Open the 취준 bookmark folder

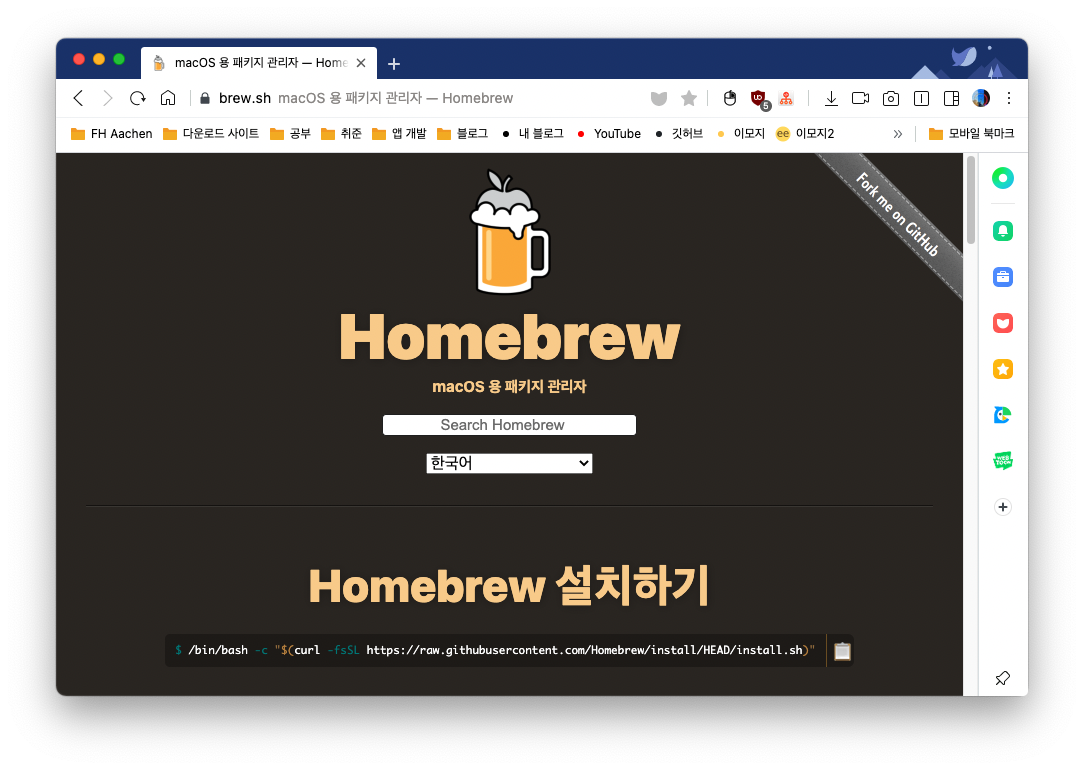(x=342, y=133)
